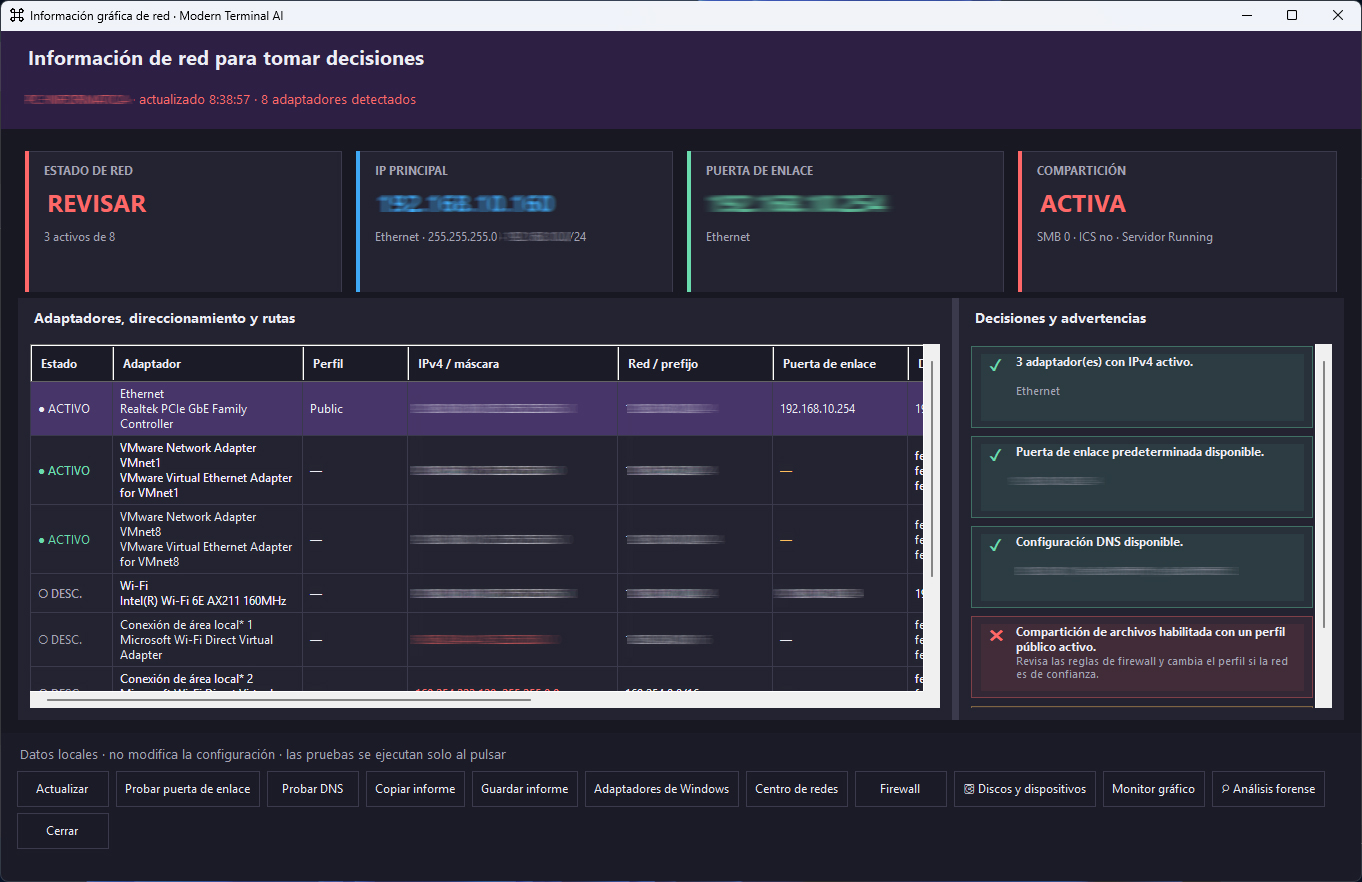Click the check icon next to Puerta de enlace predeterminada
The image size is (1362, 882).
pos(995,455)
